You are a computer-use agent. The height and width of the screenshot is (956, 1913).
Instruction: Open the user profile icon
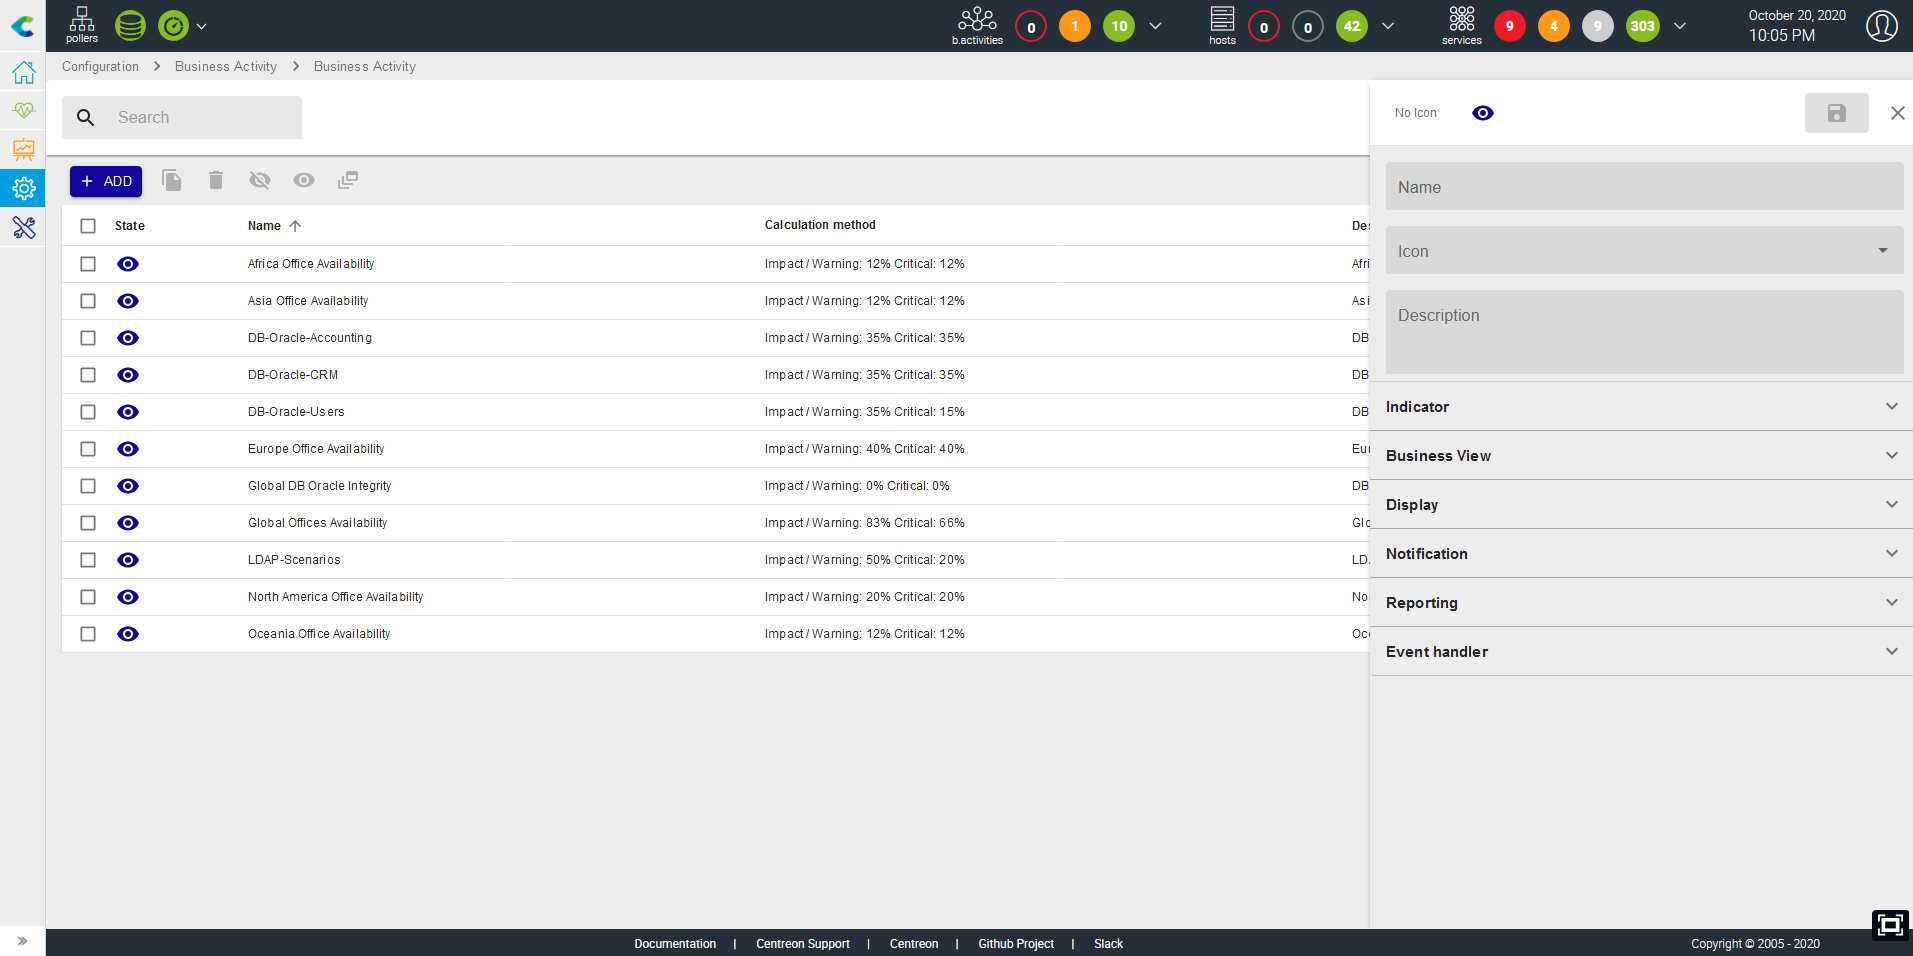tap(1881, 26)
